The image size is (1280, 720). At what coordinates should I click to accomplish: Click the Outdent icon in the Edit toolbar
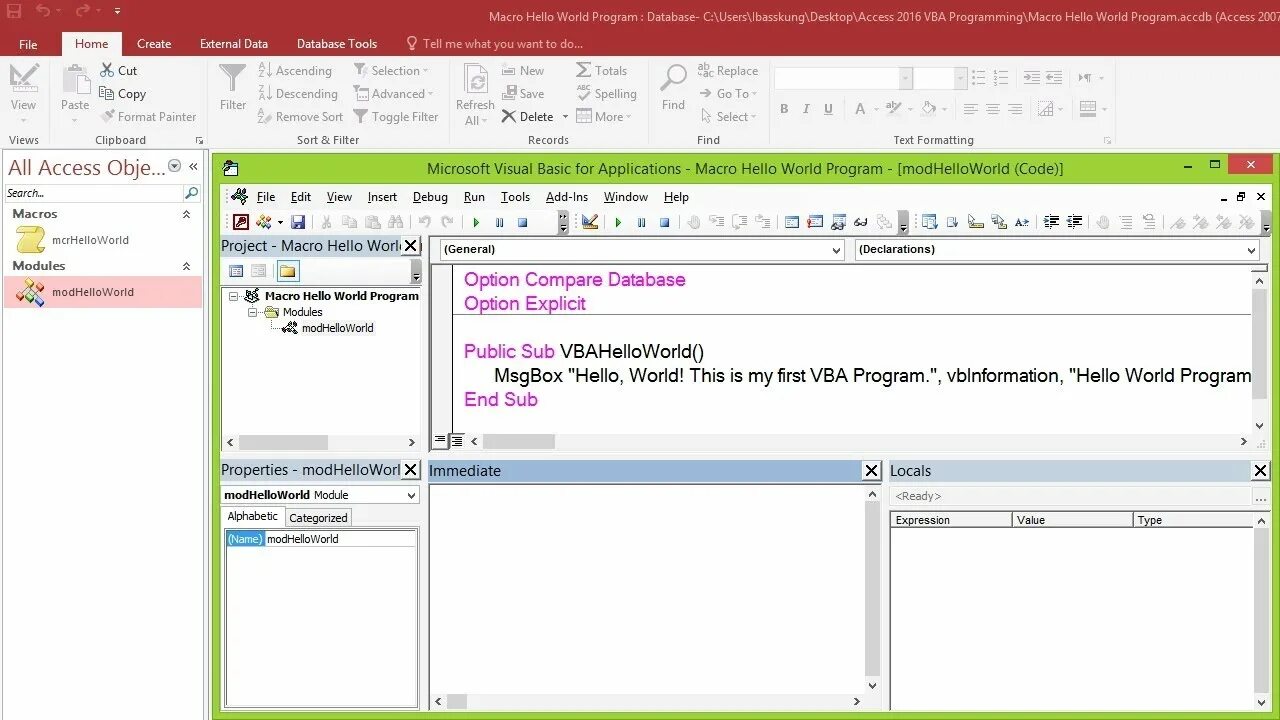click(x=1075, y=222)
